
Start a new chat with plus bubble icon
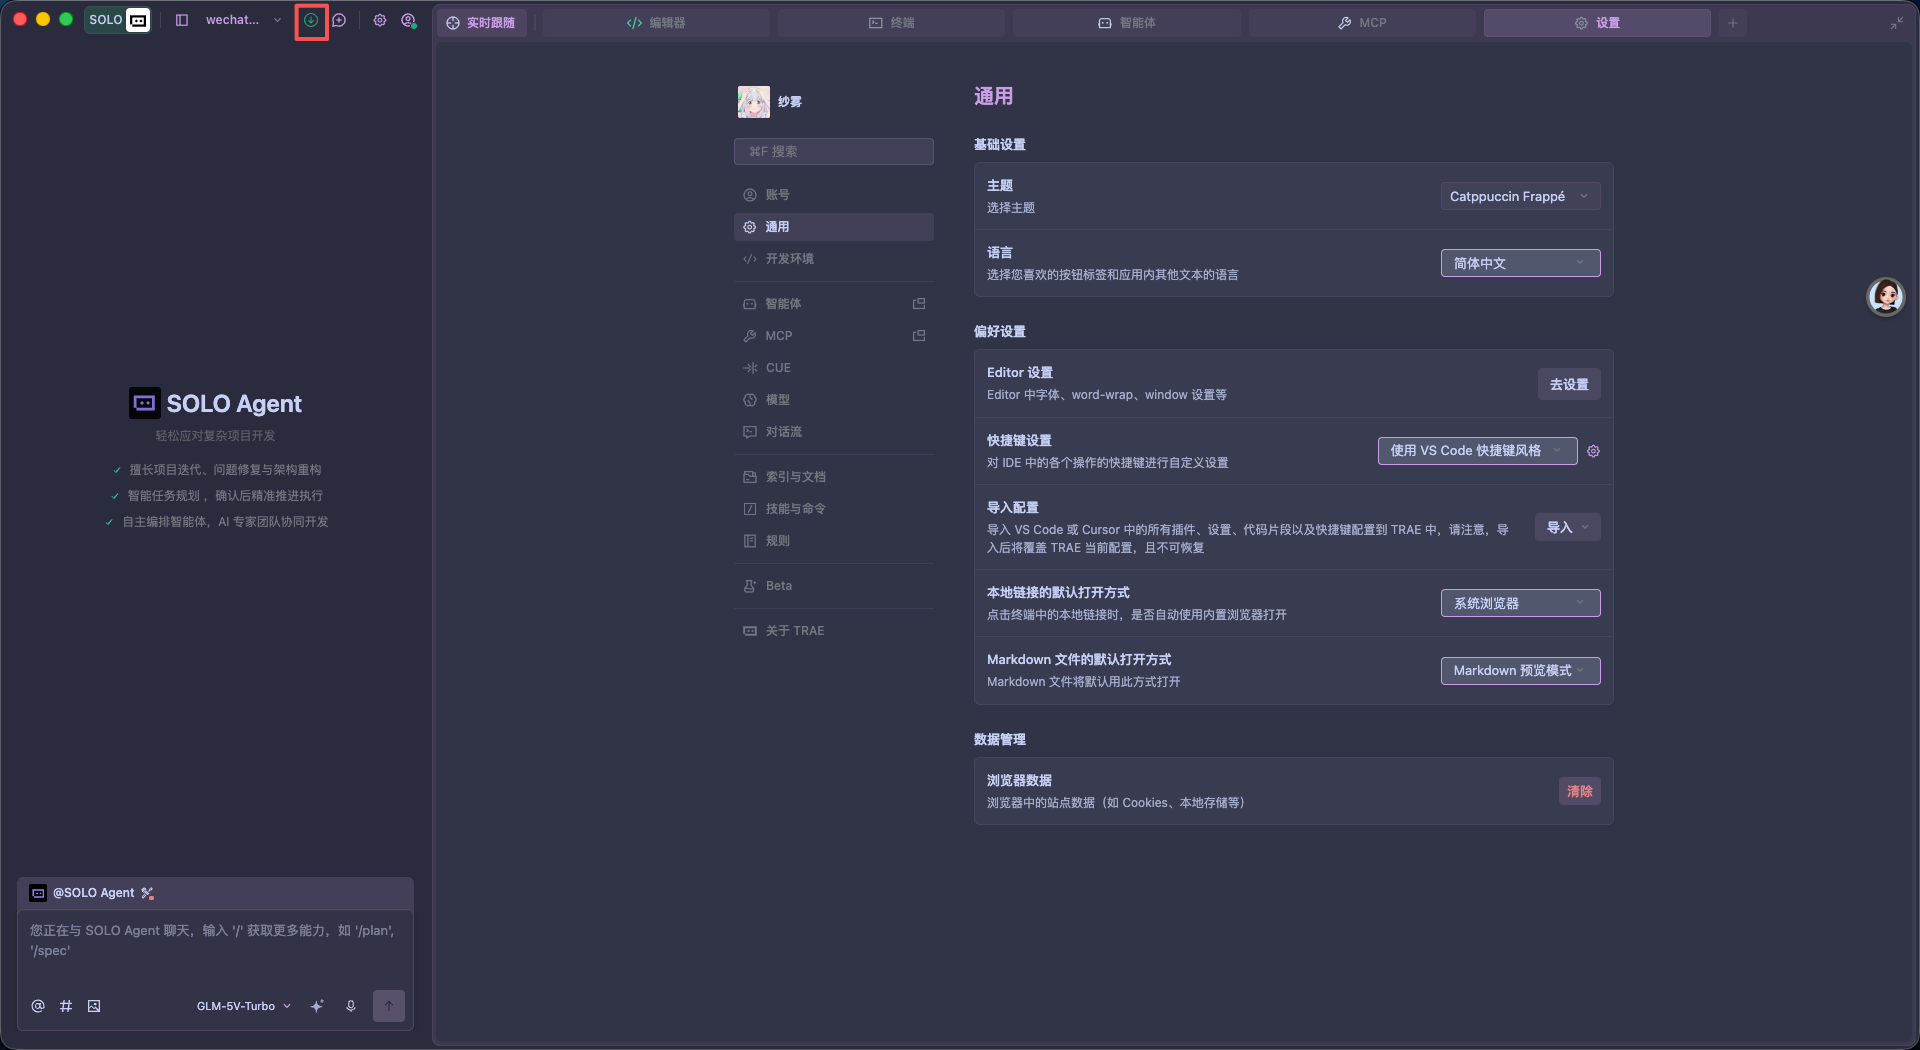pyautogui.click(x=339, y=20)
